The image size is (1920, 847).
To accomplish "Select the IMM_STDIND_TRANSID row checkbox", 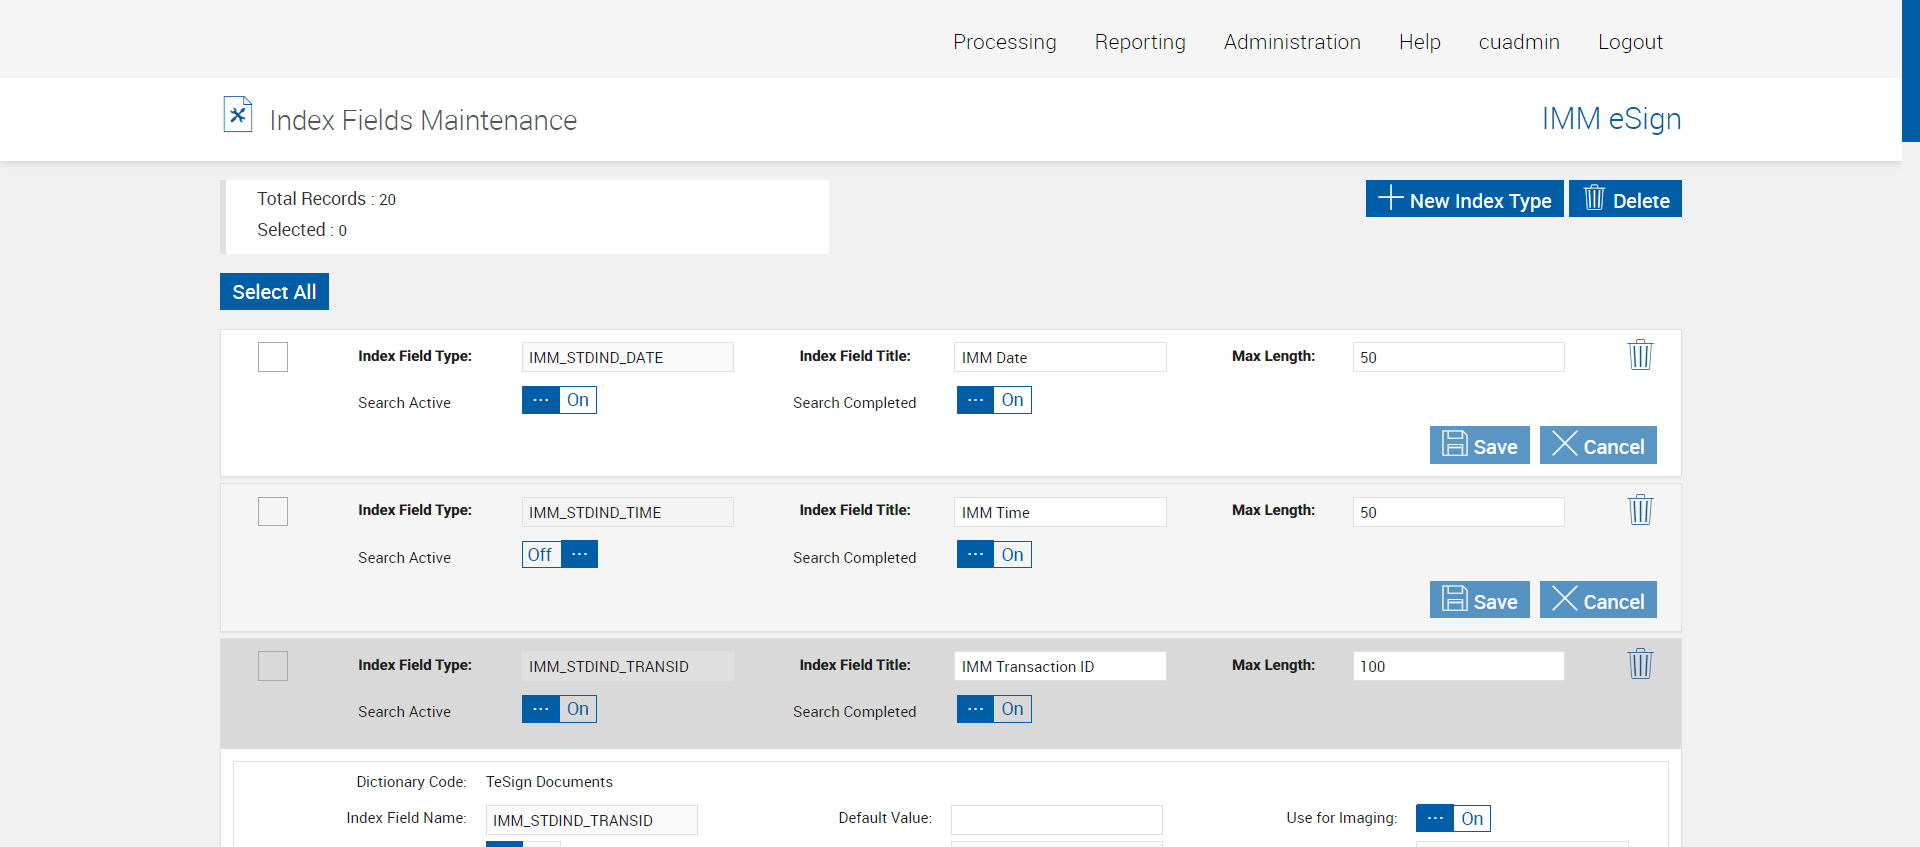I will 273,666.
